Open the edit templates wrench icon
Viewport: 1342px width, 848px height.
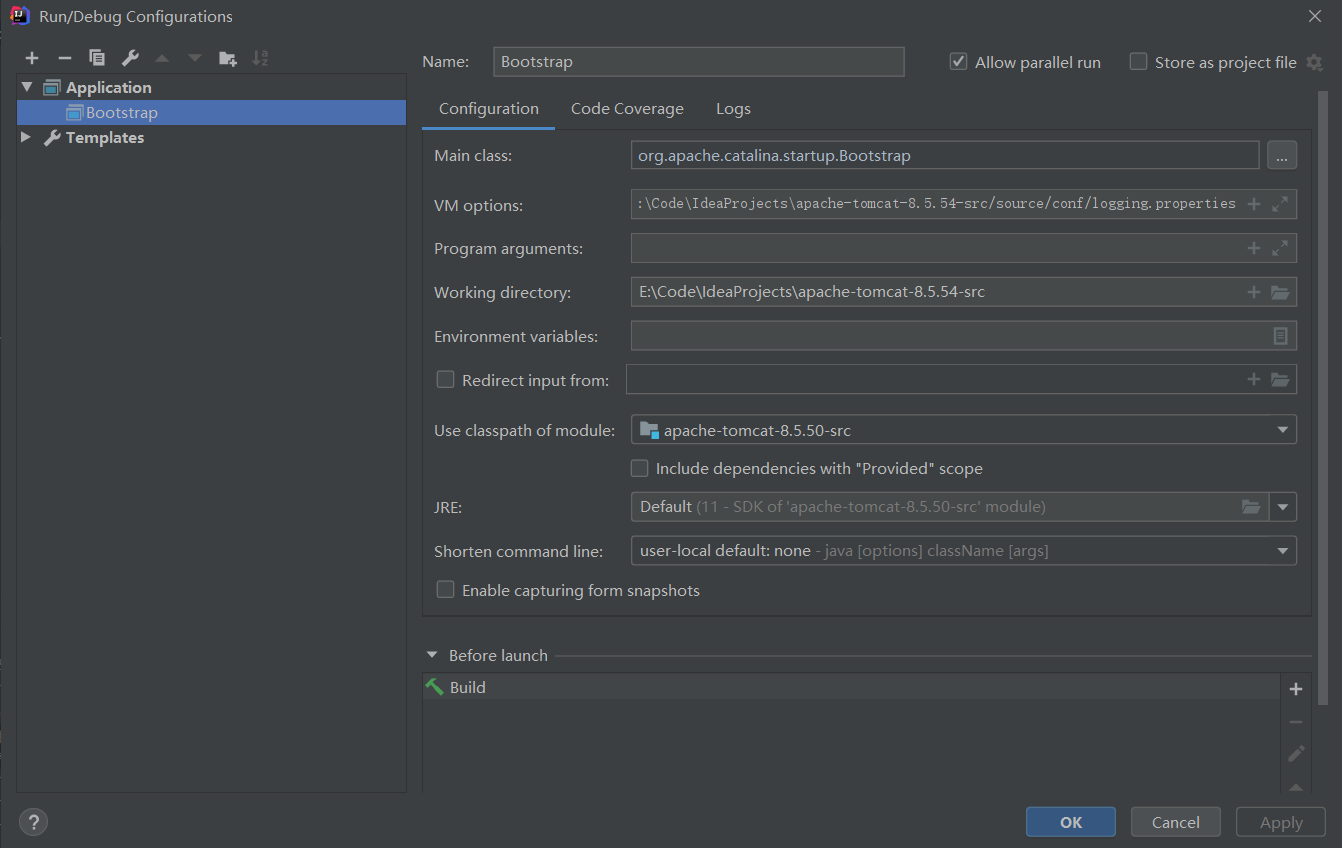click(x=130, y=59)
